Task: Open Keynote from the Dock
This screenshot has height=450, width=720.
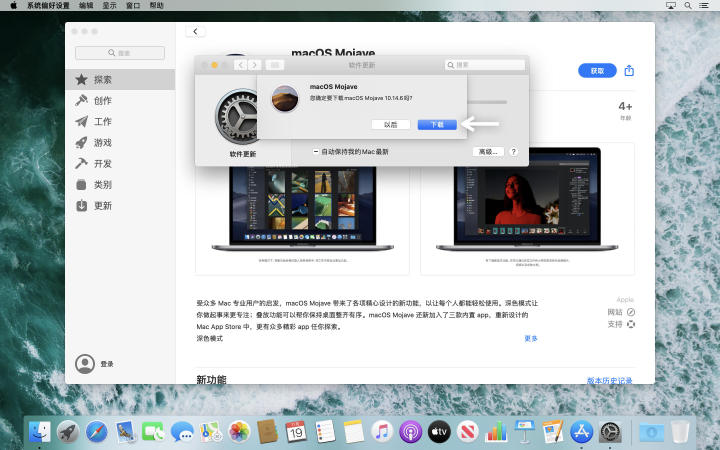Action: (525, 432)
